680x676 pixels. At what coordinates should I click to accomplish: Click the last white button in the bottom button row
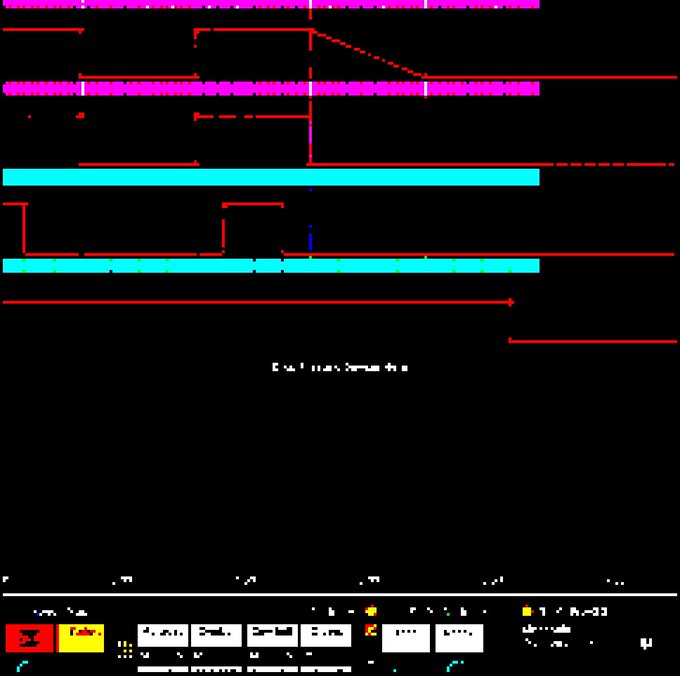tap(459, 638)
